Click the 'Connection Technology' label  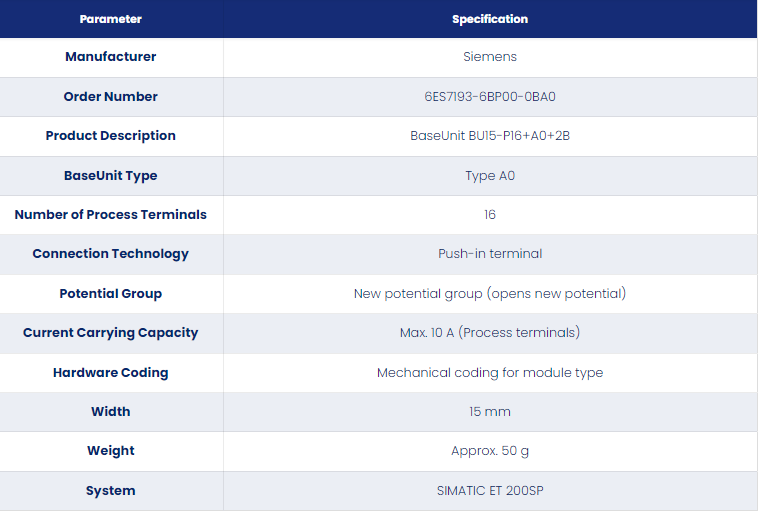pos(111,253)
